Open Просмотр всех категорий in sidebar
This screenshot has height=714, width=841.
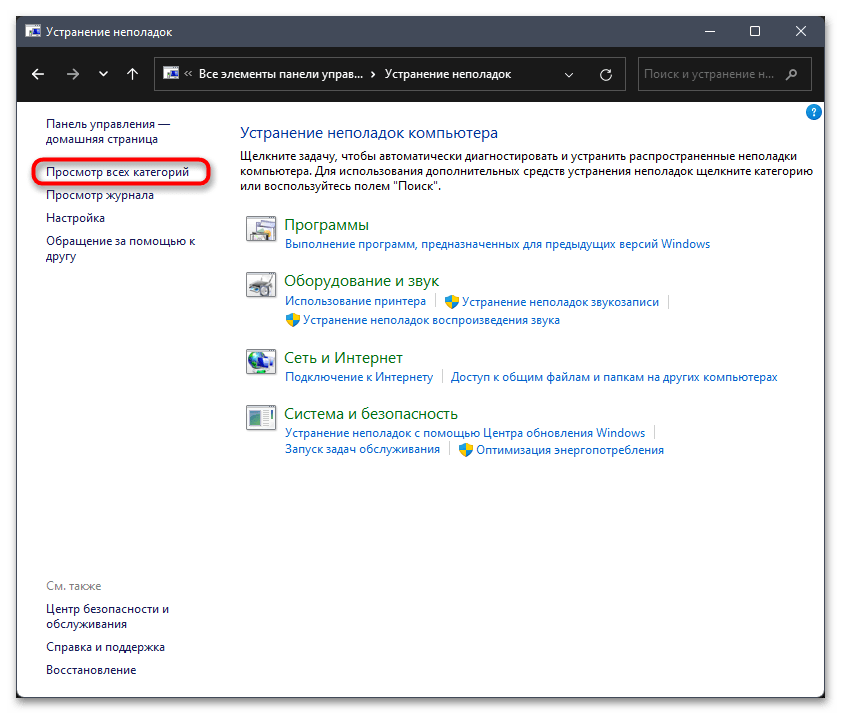pyautogui.click(x=117, y=173)
